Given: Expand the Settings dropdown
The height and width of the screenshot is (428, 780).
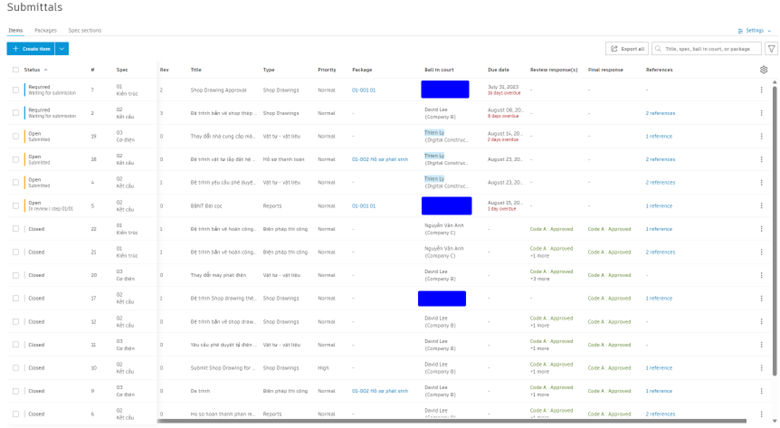Looking at the screenshot, I should pos(754,30).
